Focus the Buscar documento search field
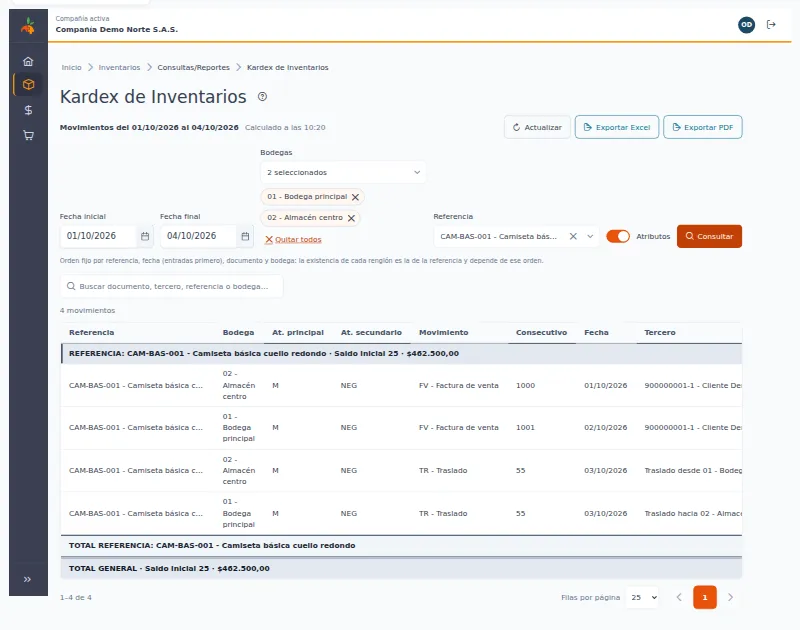Screen dimensions: 800x630 tap(171, 286)
